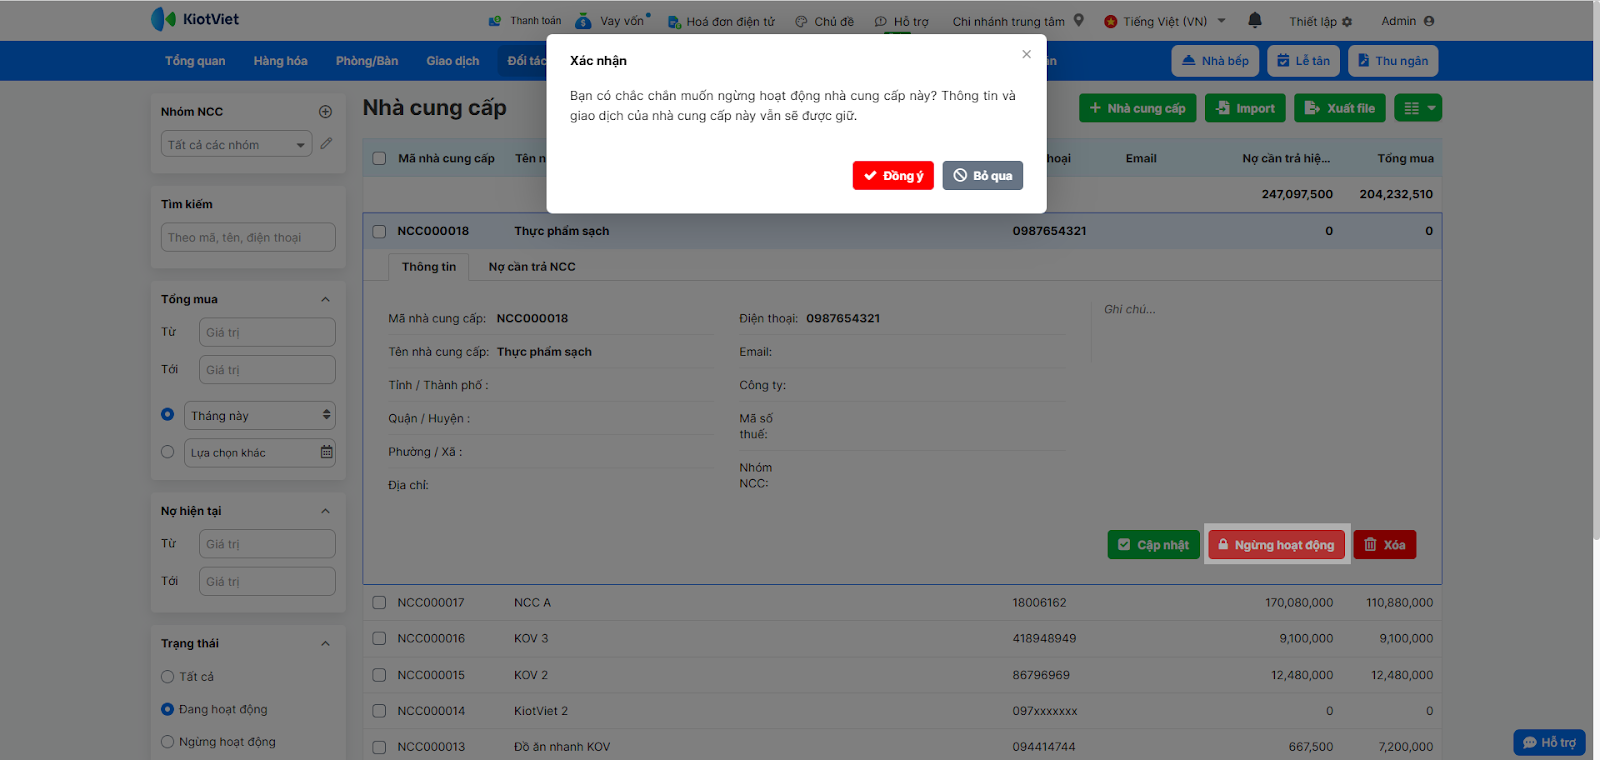Open Thiết lập settings gear

tap(1346, 22)
